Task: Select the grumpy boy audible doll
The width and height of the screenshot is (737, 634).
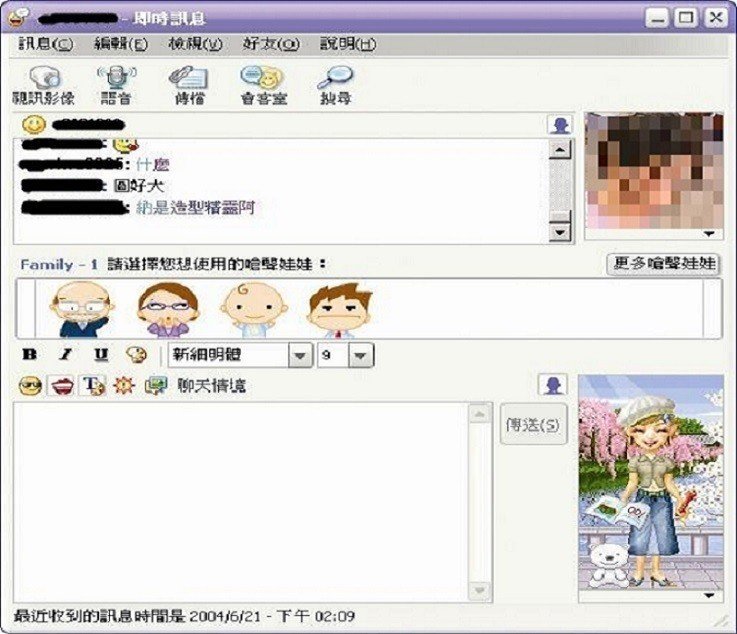Action: pyautogui.click(x=340, y=309)
